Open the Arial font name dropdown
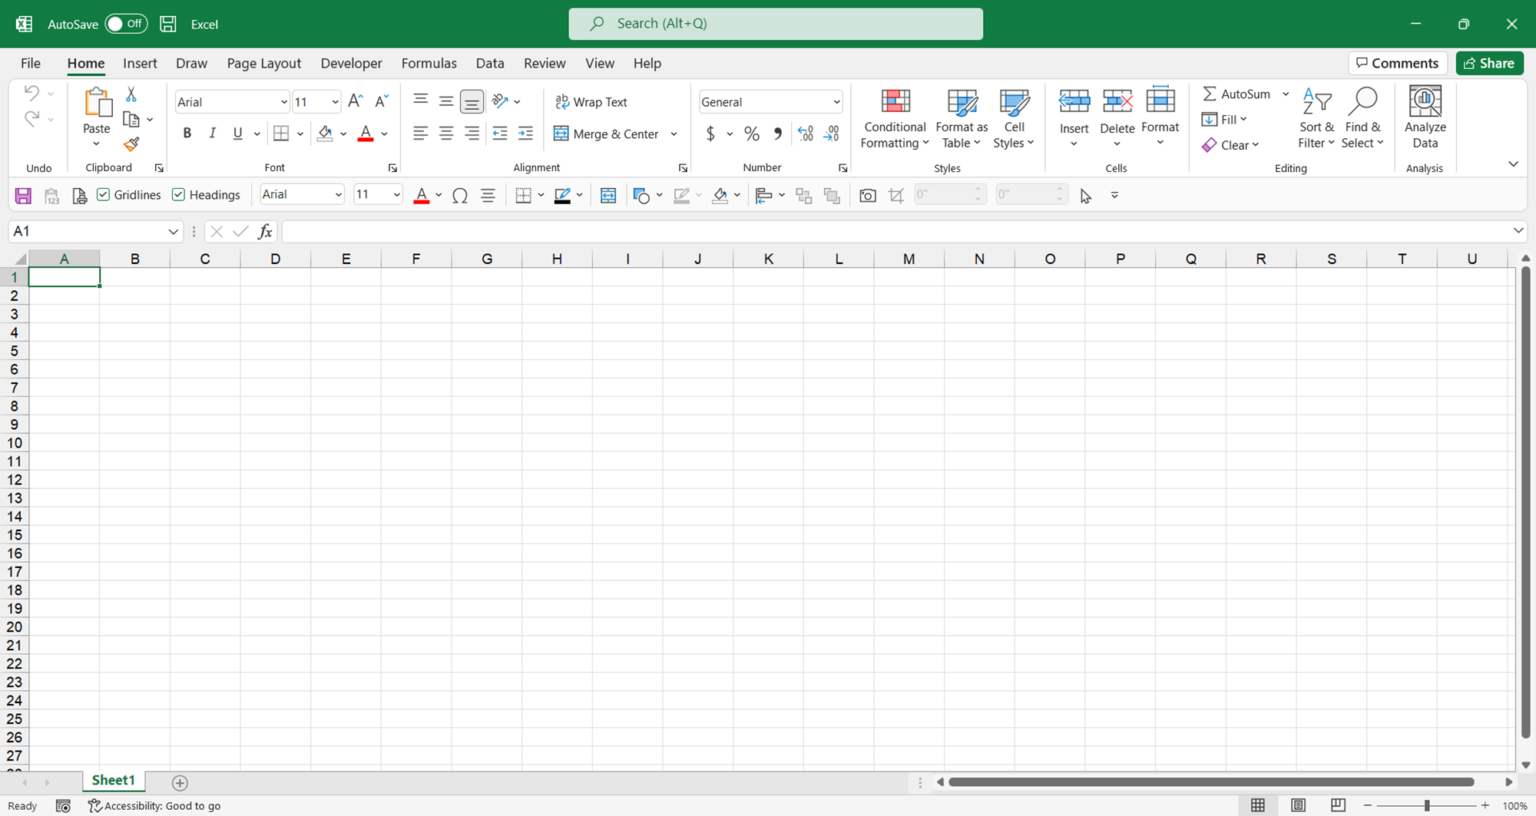Screen dimensions: 1536x816 click(283, 101)
